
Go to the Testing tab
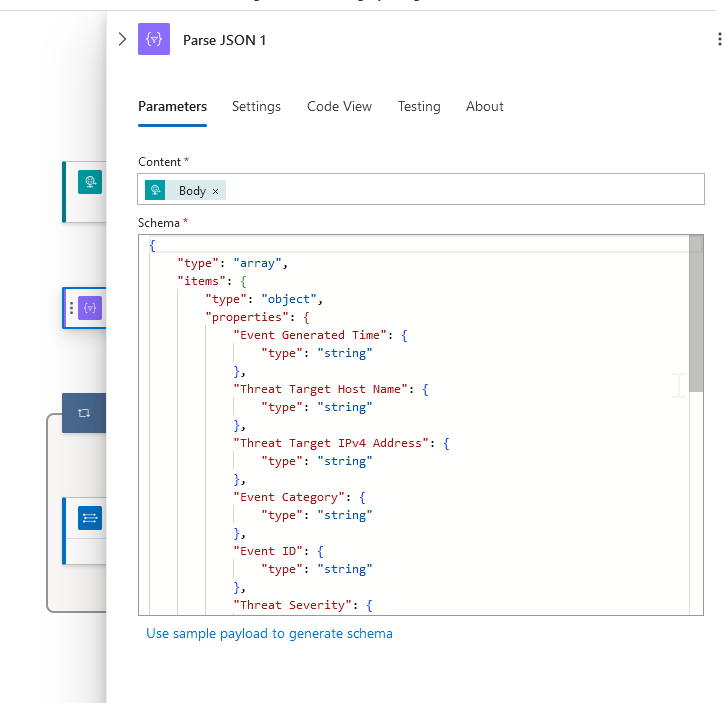click(x=419, y=107)
